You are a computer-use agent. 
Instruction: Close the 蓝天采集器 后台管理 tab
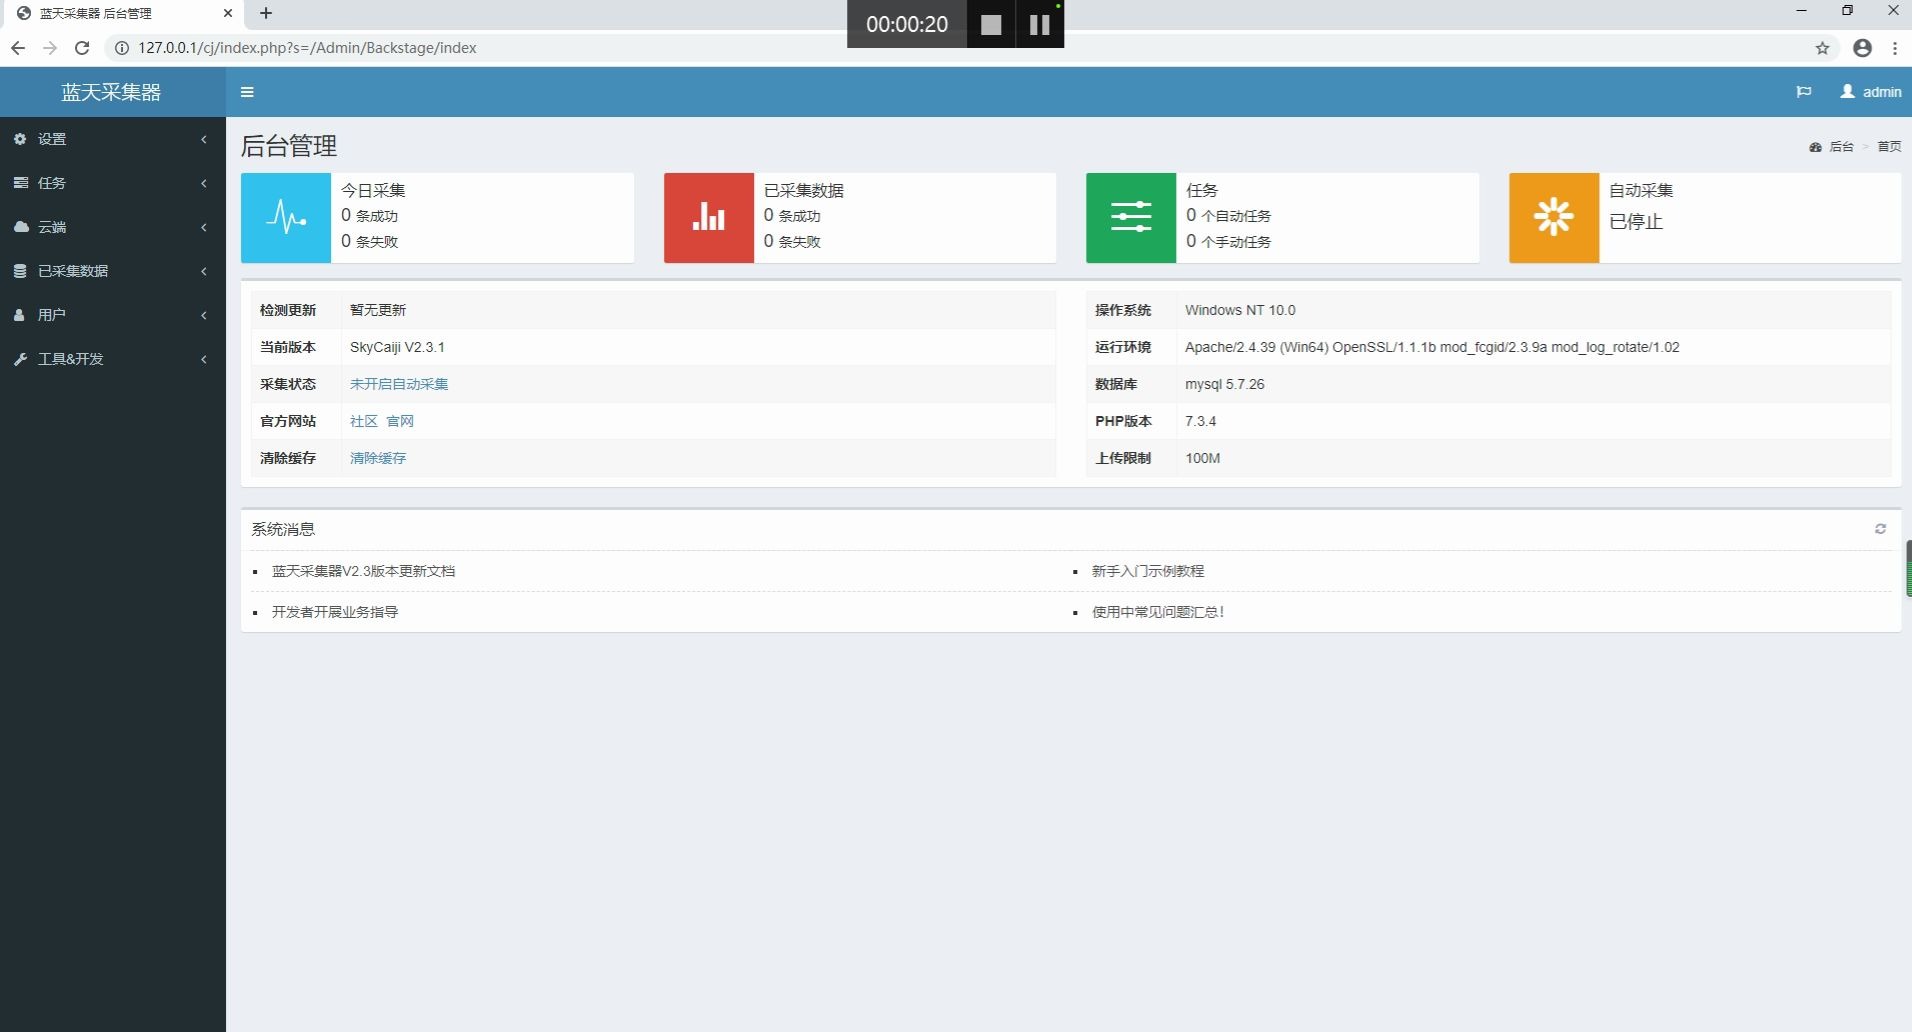point(227,13)
